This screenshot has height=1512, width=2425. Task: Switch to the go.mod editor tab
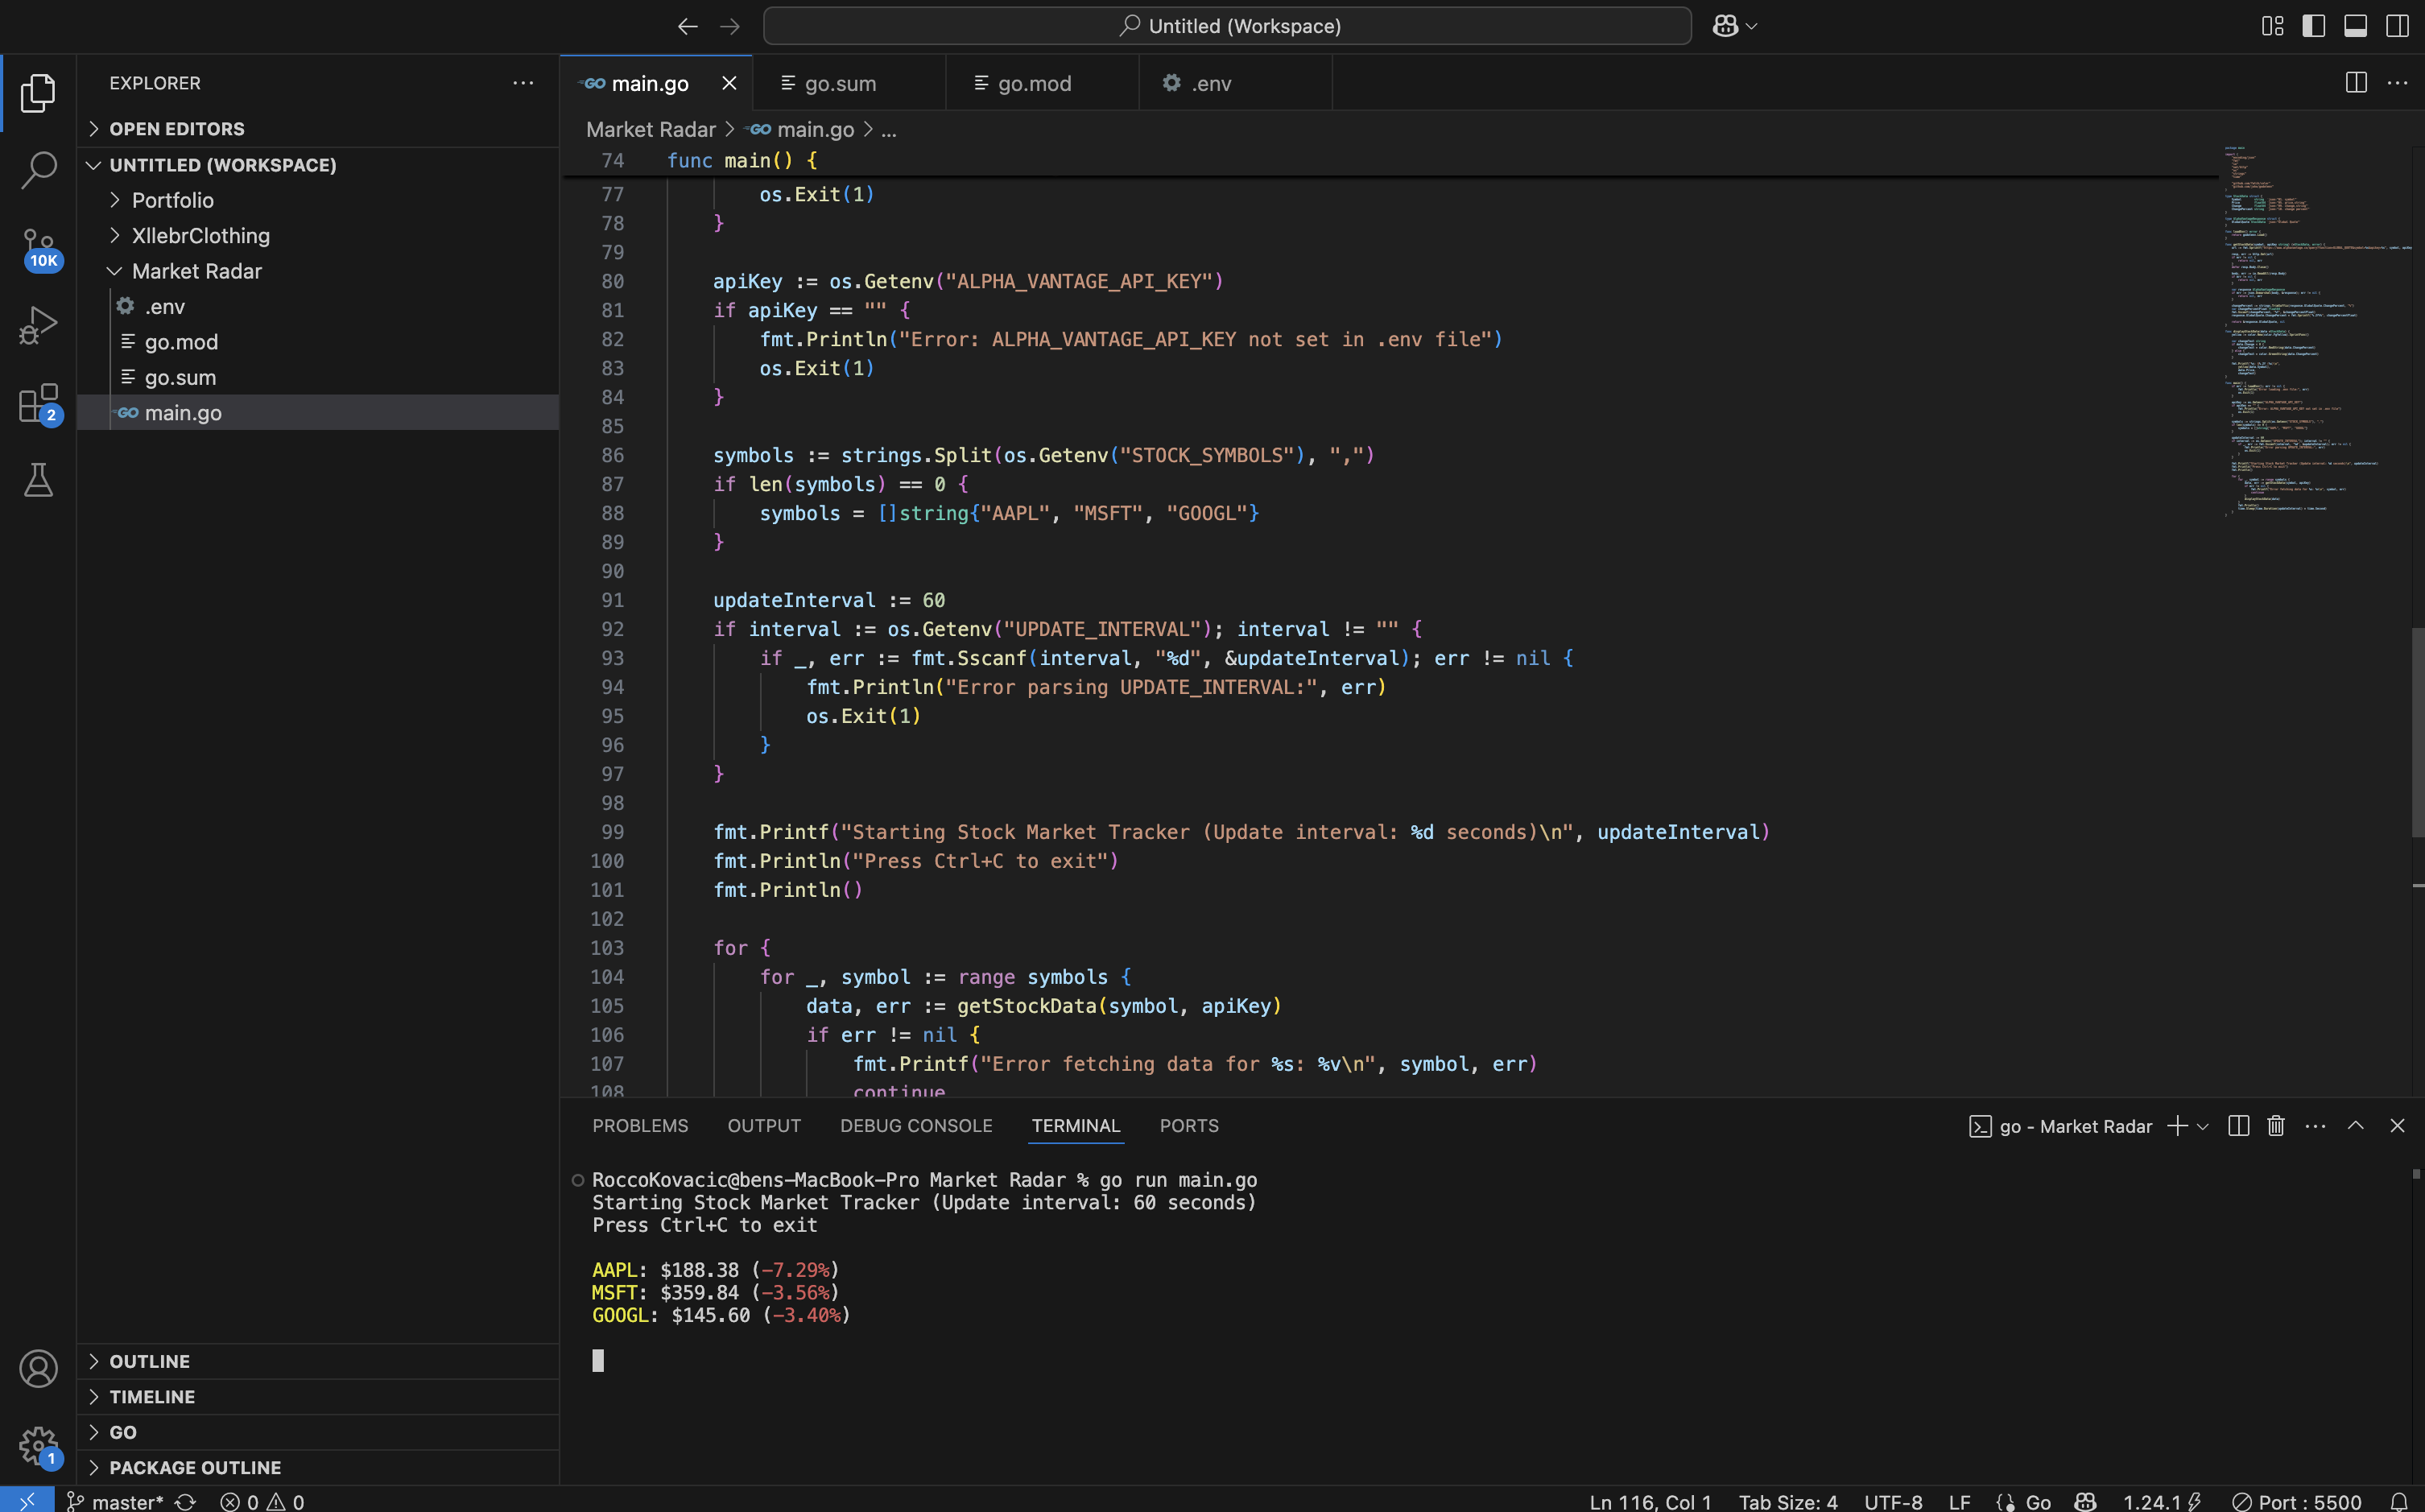(1034, 84)
